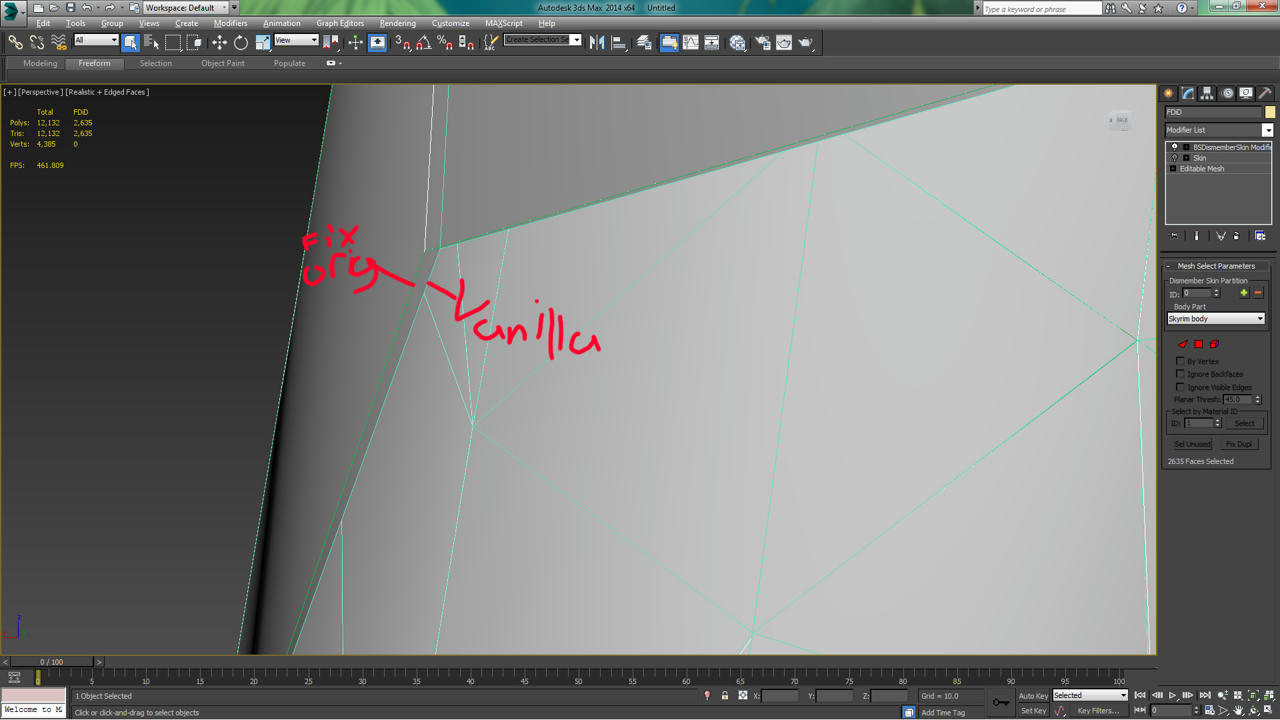This screenshot has width=1280, height=720.
Task: Toggle Window/Crossing selection mode
Action: [194, 42]
